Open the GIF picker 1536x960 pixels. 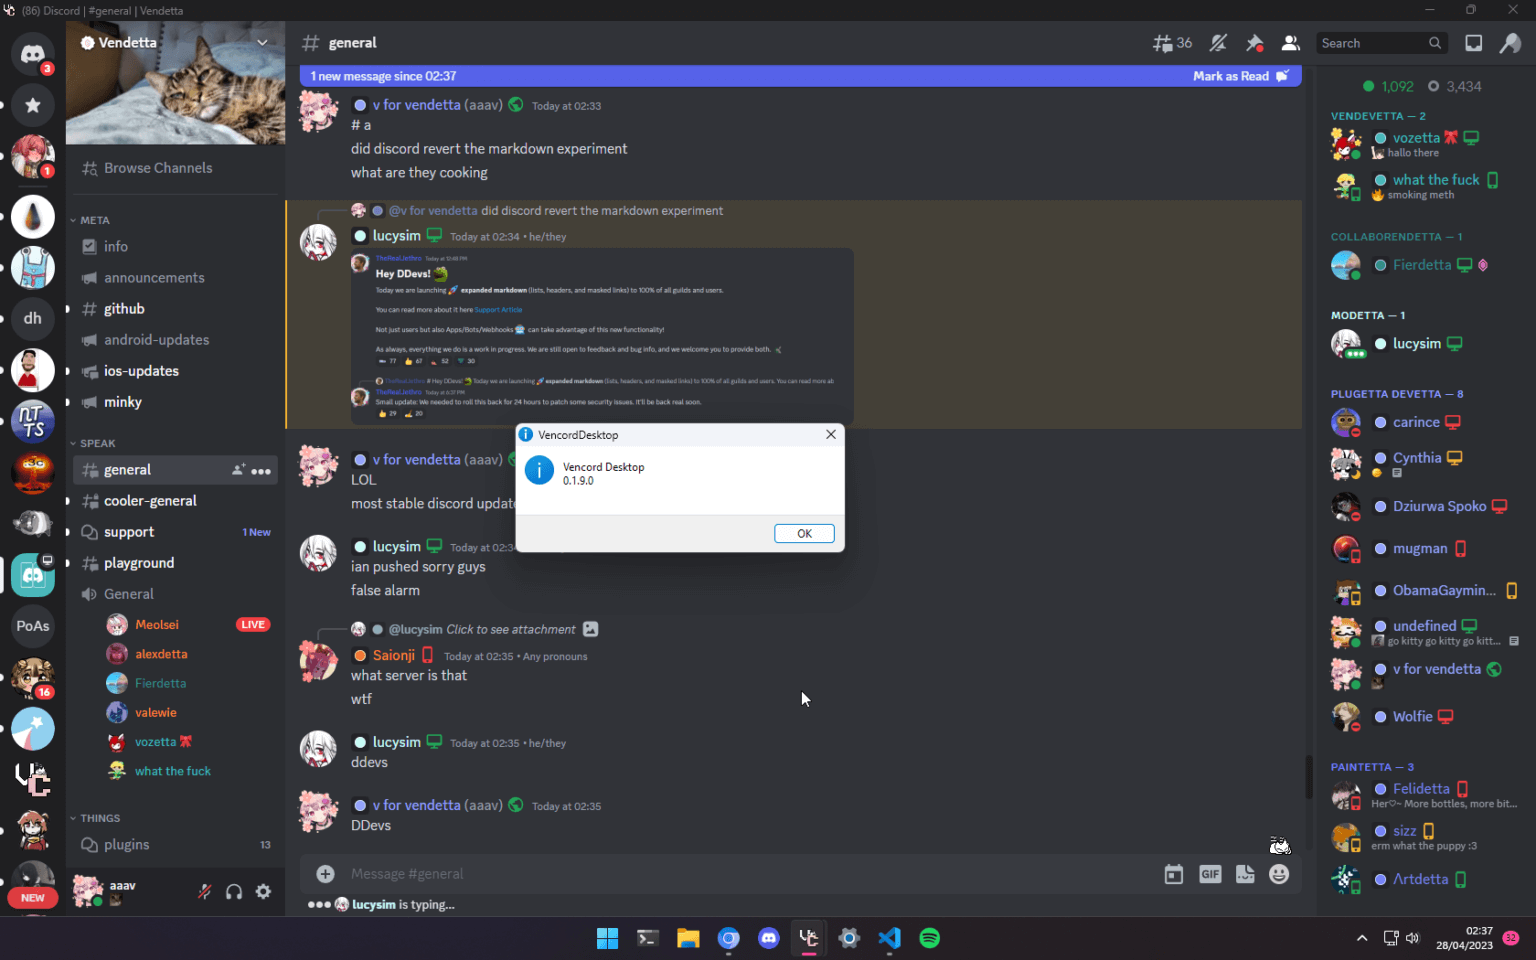[1210, 874]
